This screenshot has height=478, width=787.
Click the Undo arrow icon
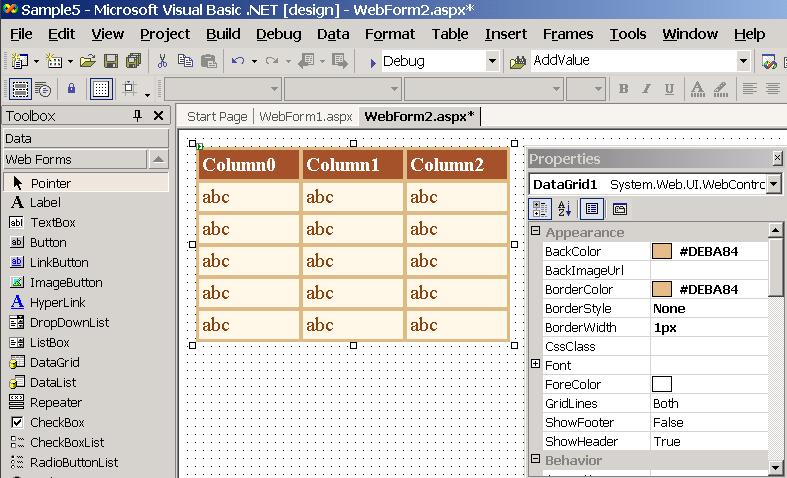click(x=238, y=61)
